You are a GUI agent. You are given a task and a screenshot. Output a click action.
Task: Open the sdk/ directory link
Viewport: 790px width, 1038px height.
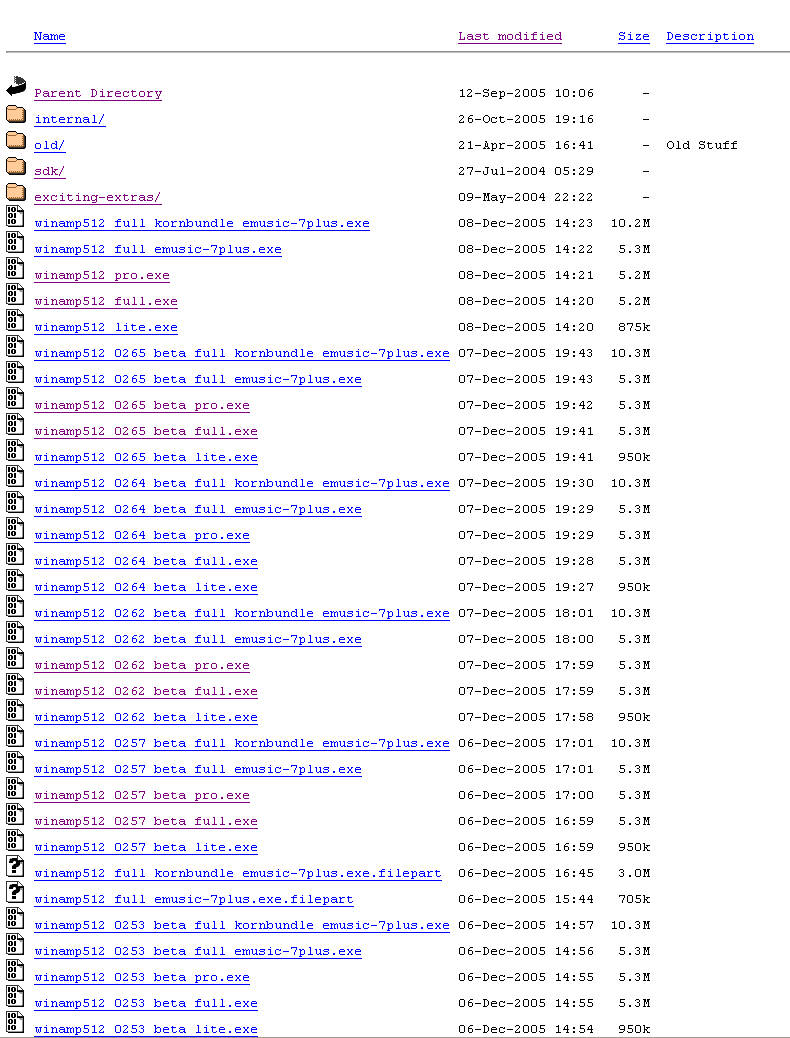coord(50,171)
